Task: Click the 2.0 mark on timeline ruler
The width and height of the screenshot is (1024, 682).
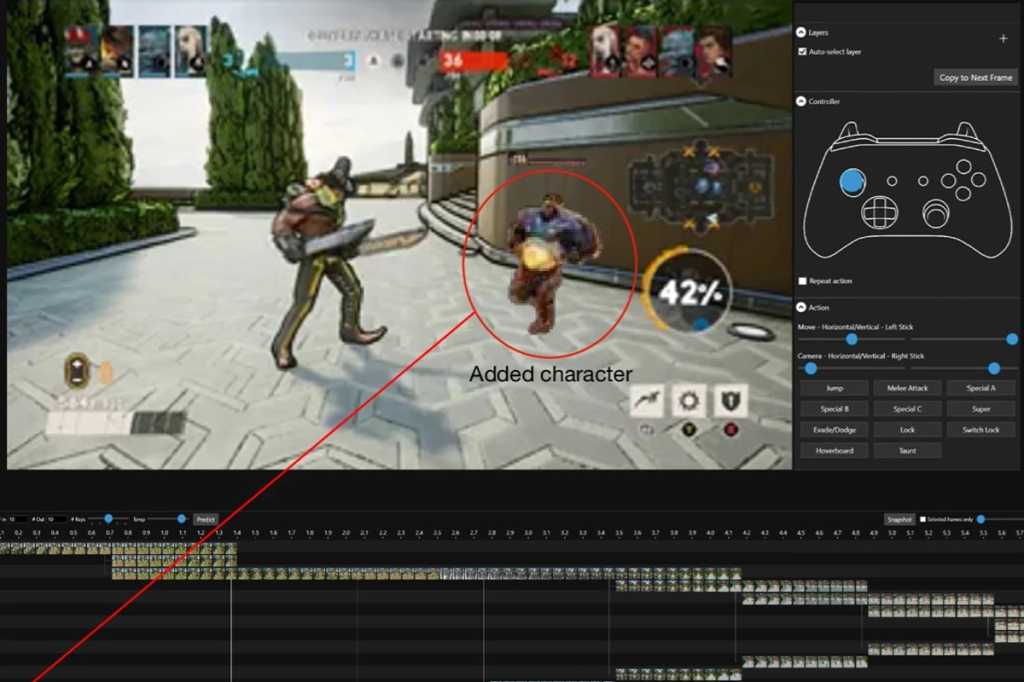Action: pos(346,534)
